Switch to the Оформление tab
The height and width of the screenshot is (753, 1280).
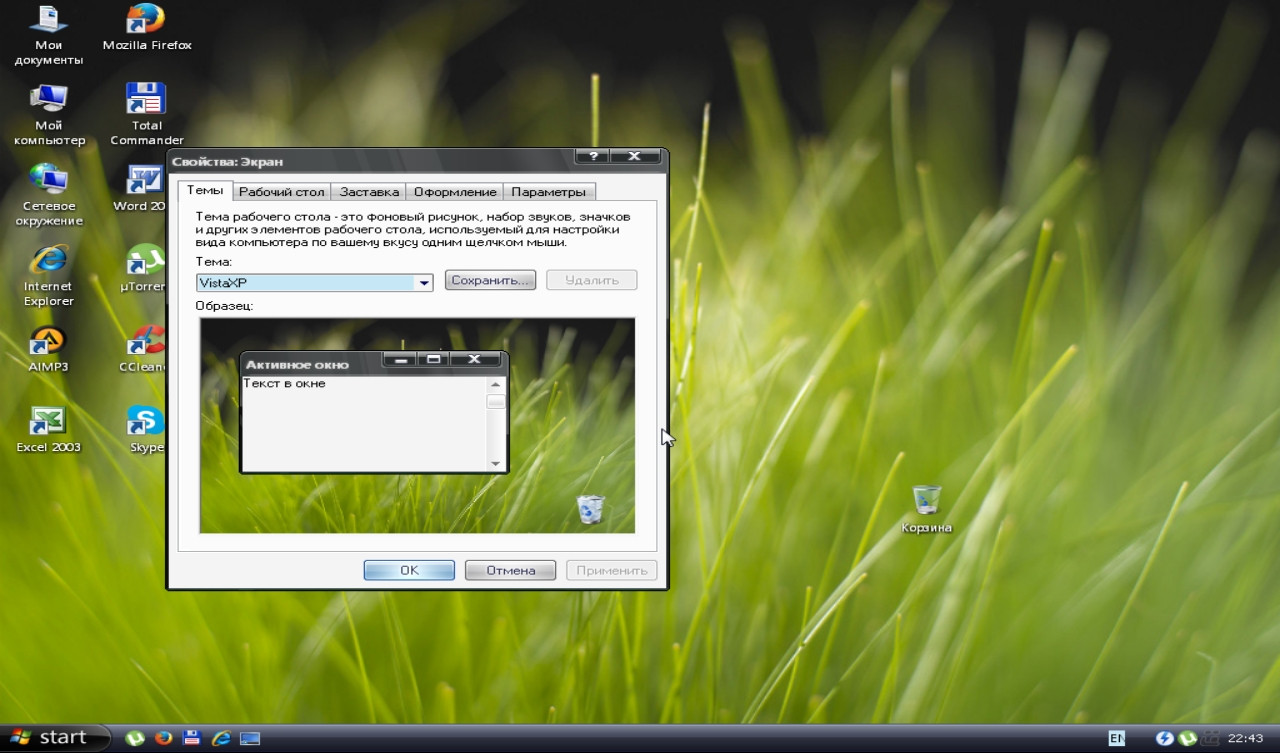455,192
